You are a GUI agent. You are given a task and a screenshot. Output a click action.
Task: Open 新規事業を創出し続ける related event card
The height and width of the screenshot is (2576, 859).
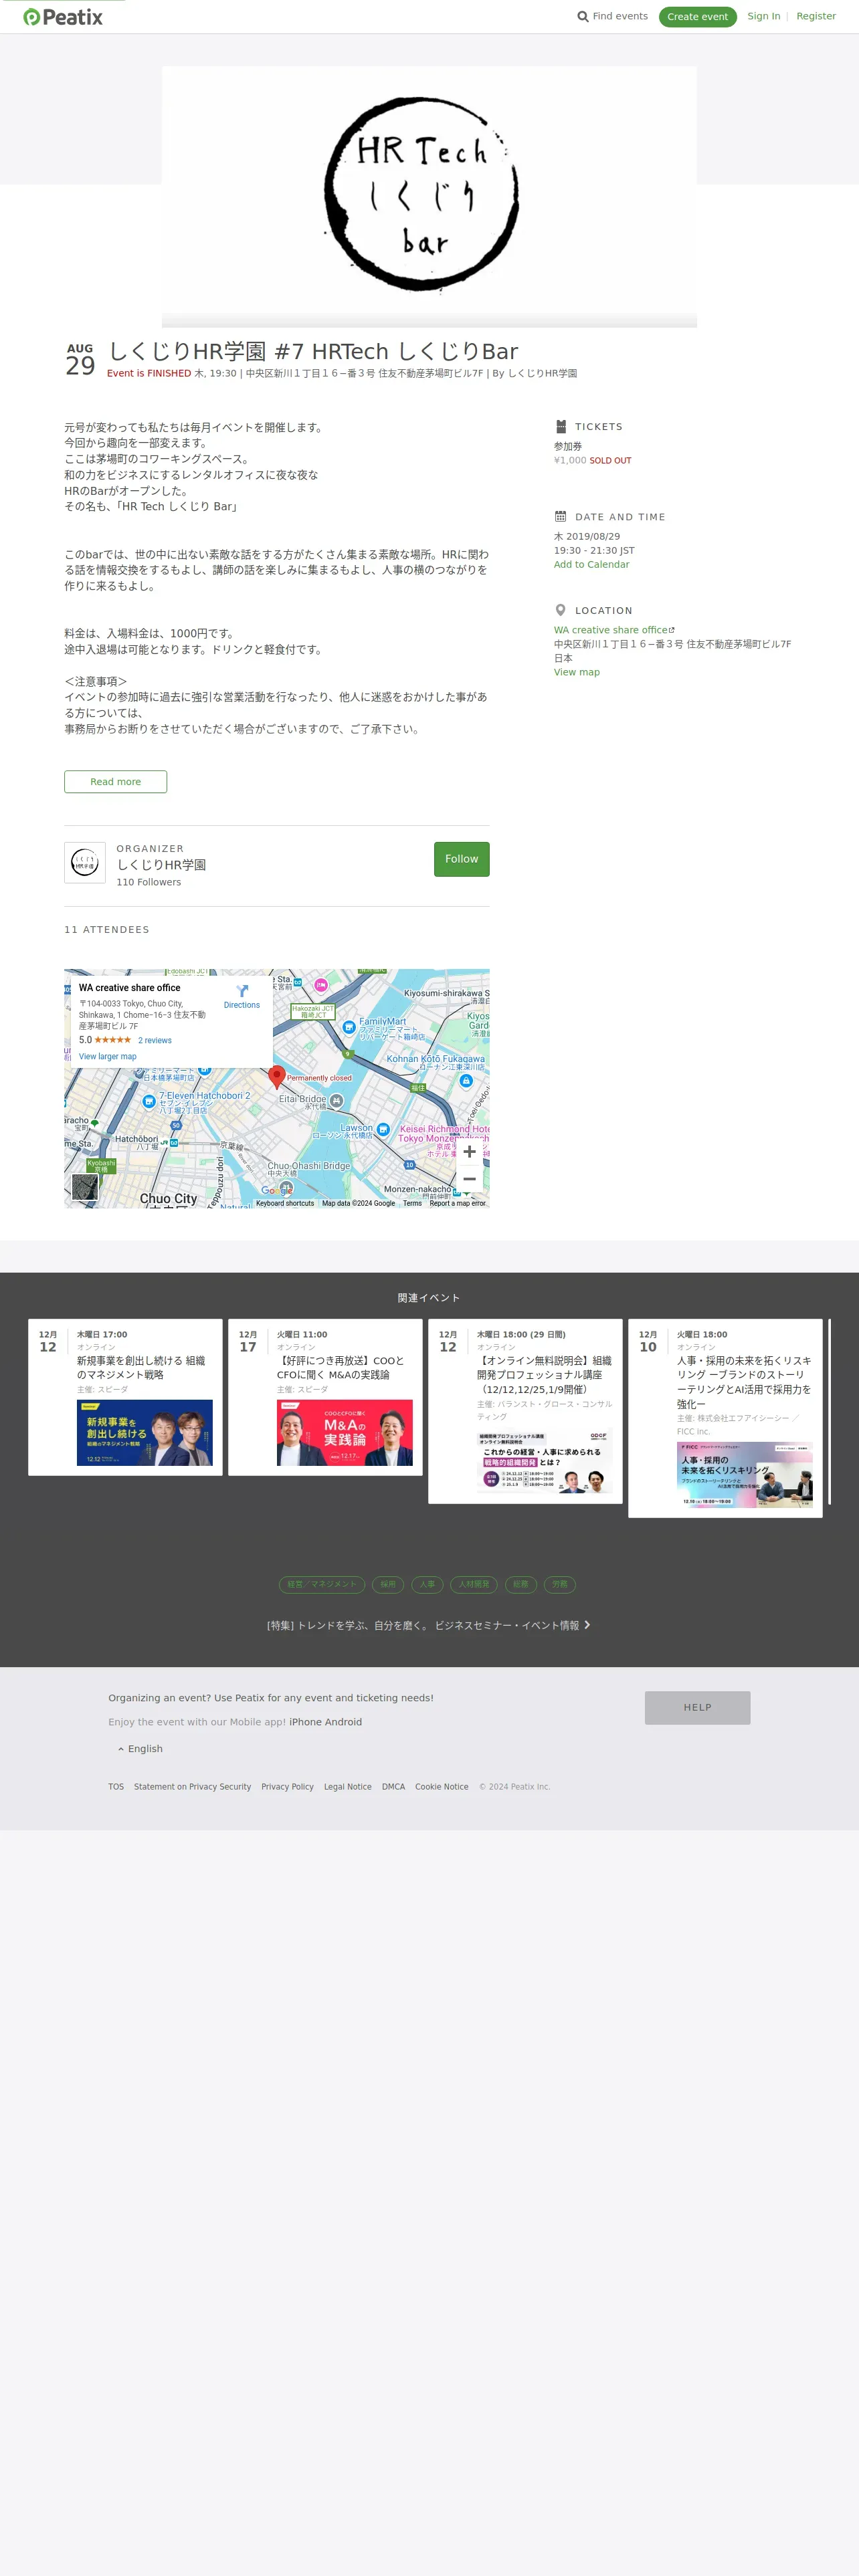(125, 1396)
